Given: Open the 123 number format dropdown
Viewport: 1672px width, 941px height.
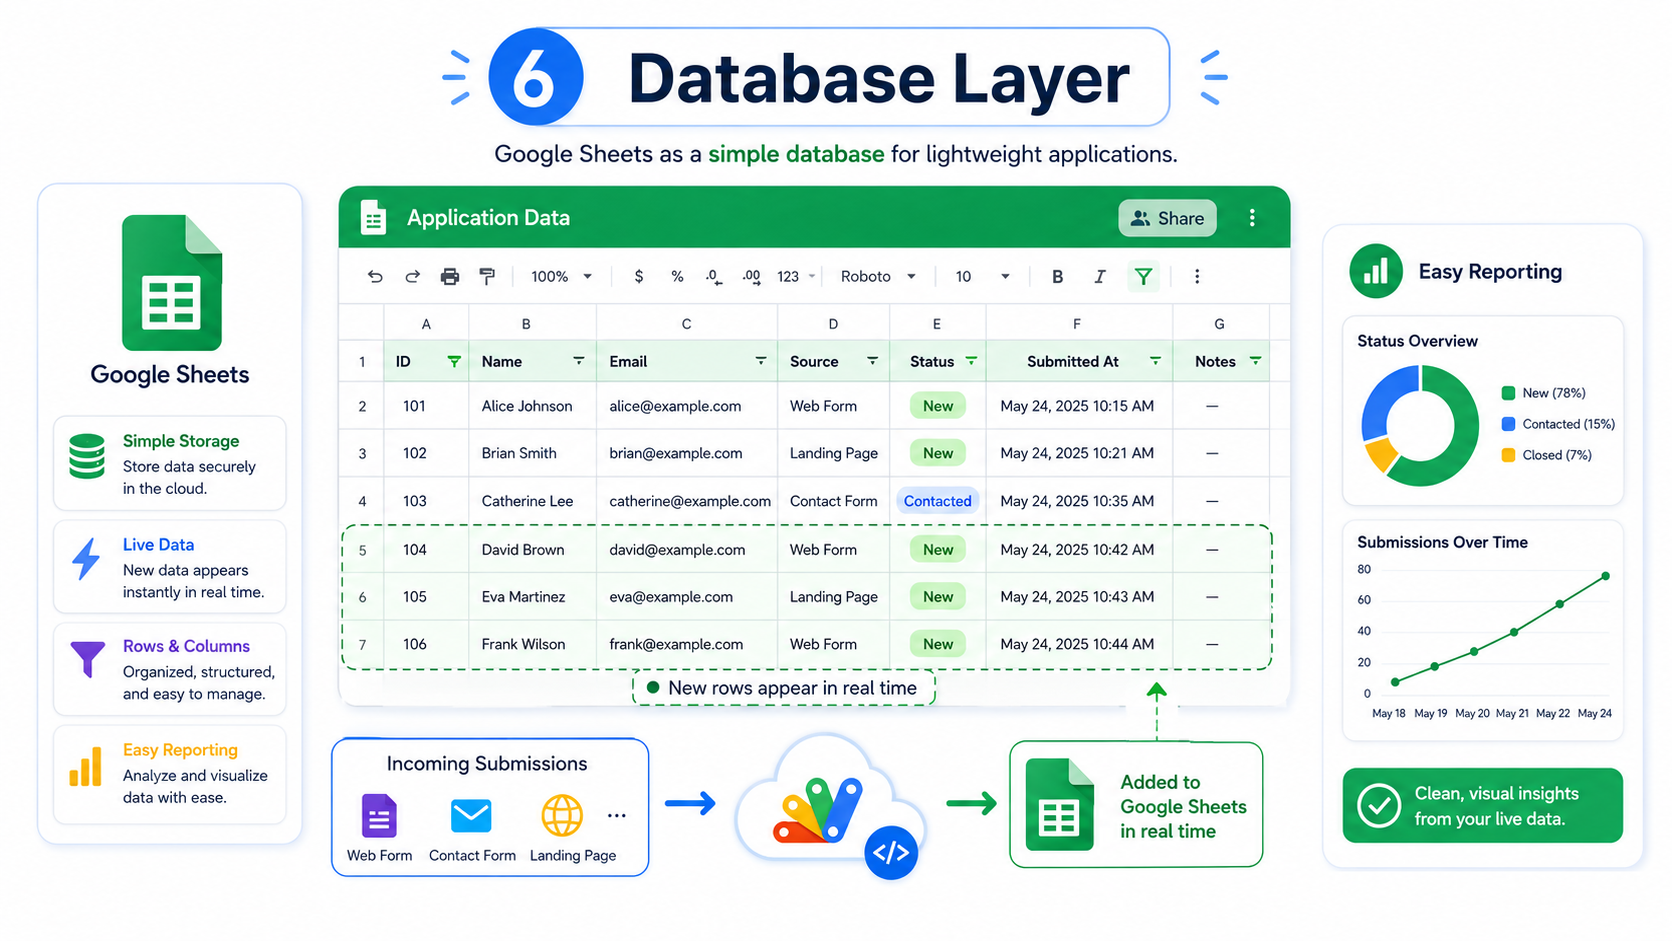Looking at the screenshot, I should pyautogui.click(x=797, y=277).
